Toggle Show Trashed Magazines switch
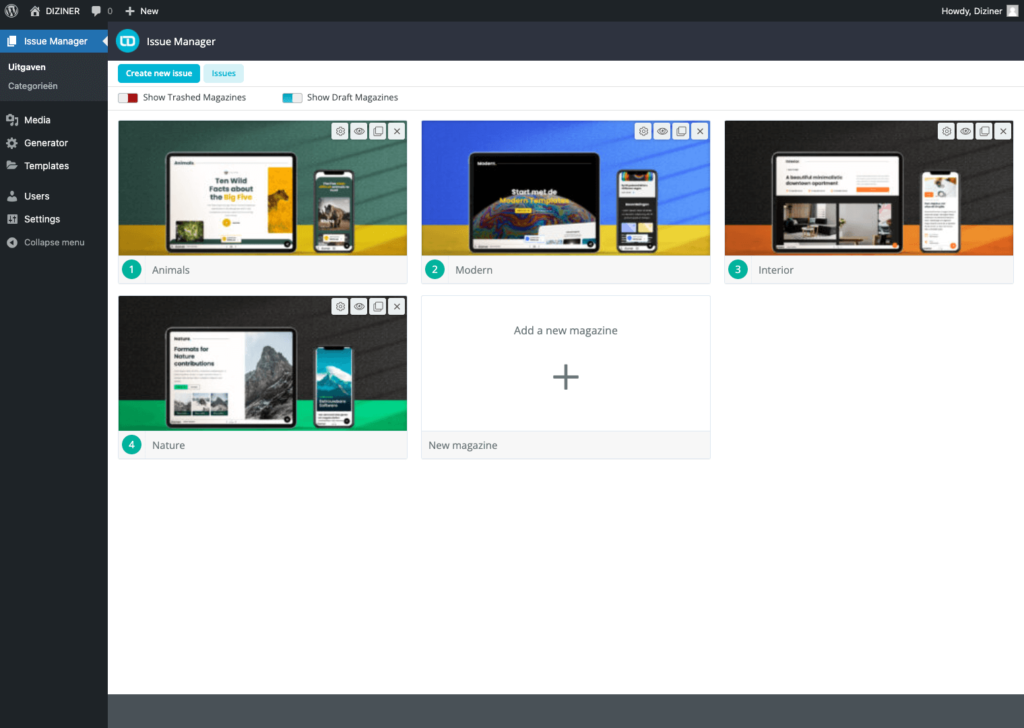 click(x=128, y=98)
